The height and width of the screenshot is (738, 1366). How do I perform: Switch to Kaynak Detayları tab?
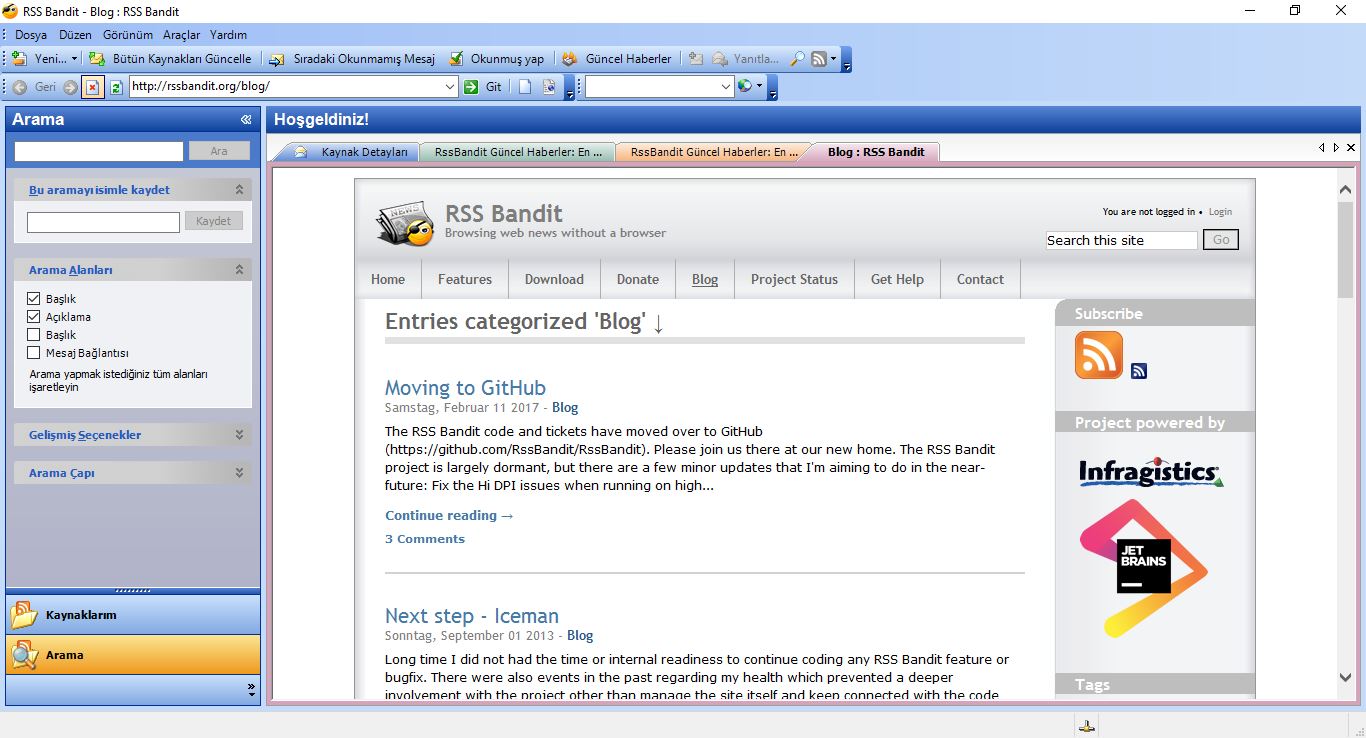tap(352, 152)
